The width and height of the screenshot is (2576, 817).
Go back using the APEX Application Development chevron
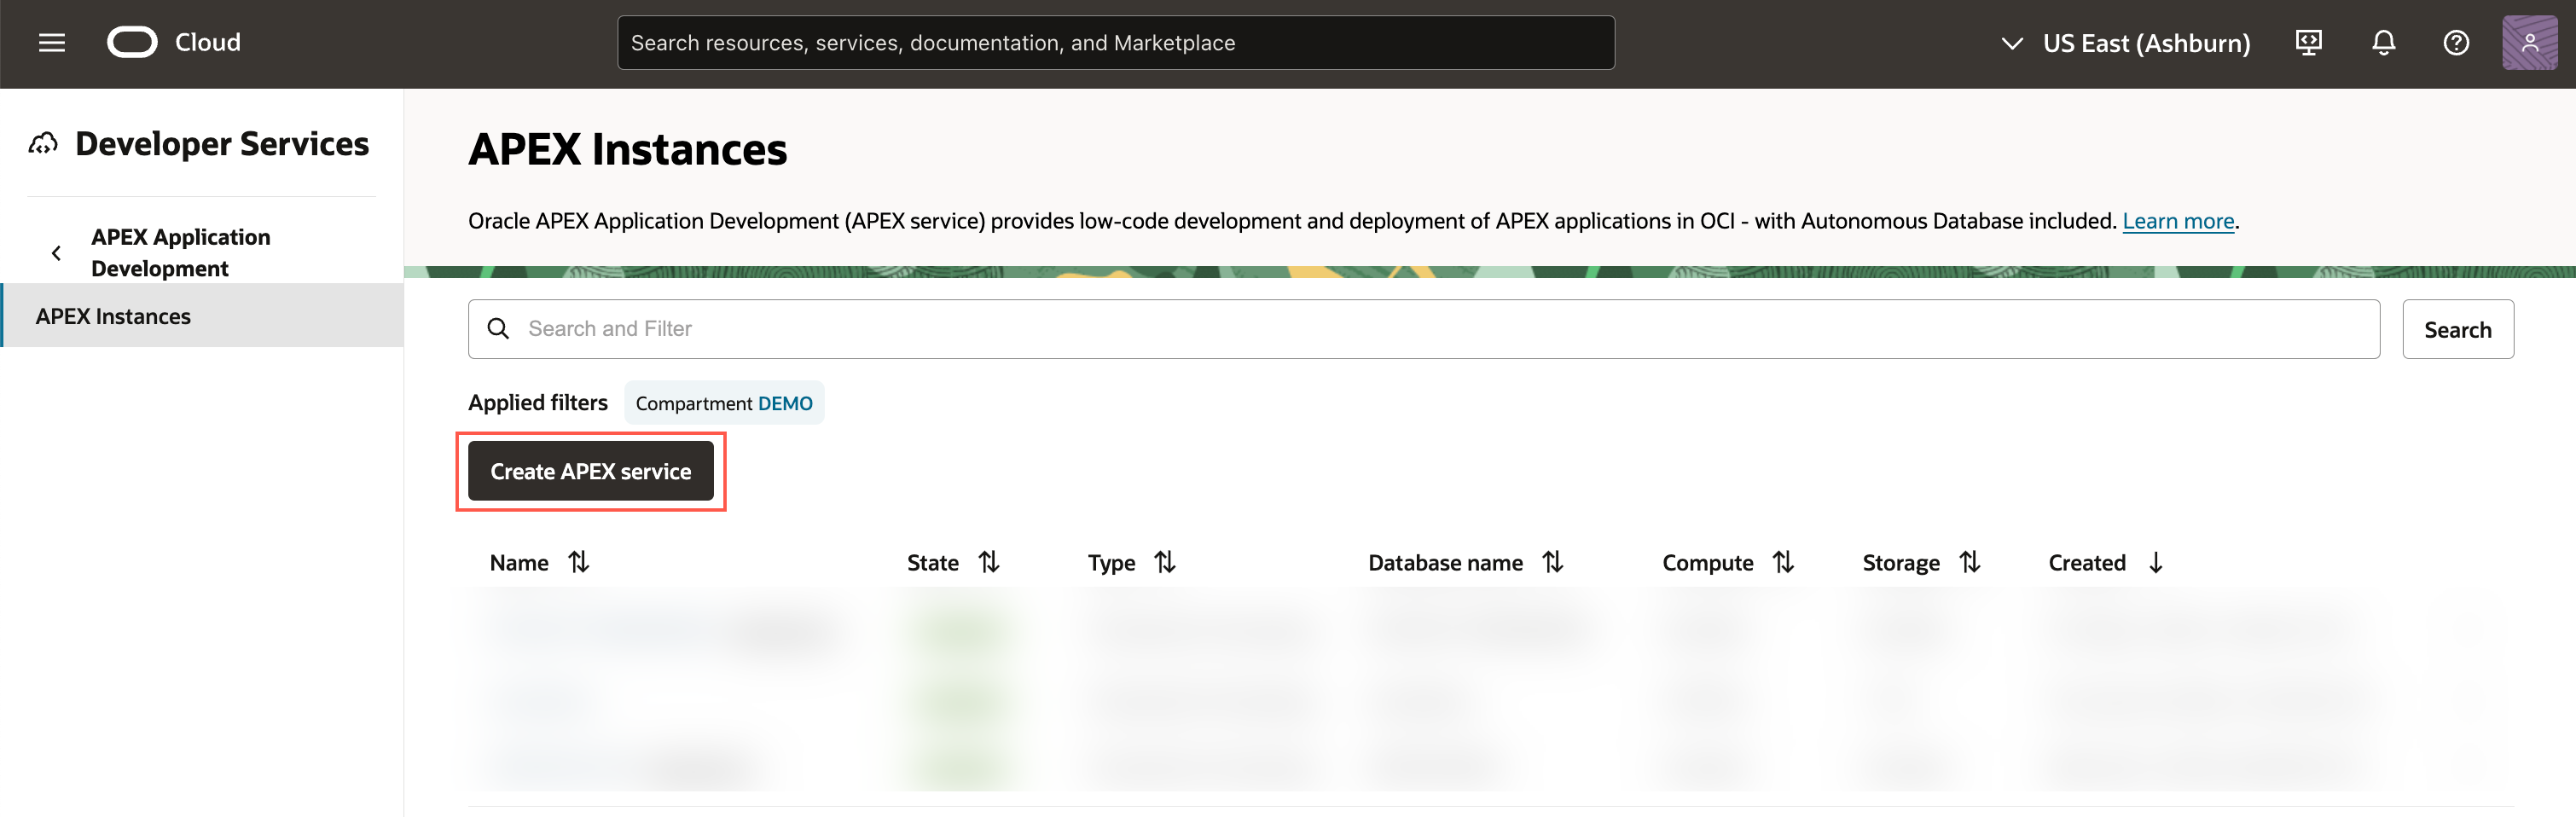pyautogui.click(x=57, y=253)
